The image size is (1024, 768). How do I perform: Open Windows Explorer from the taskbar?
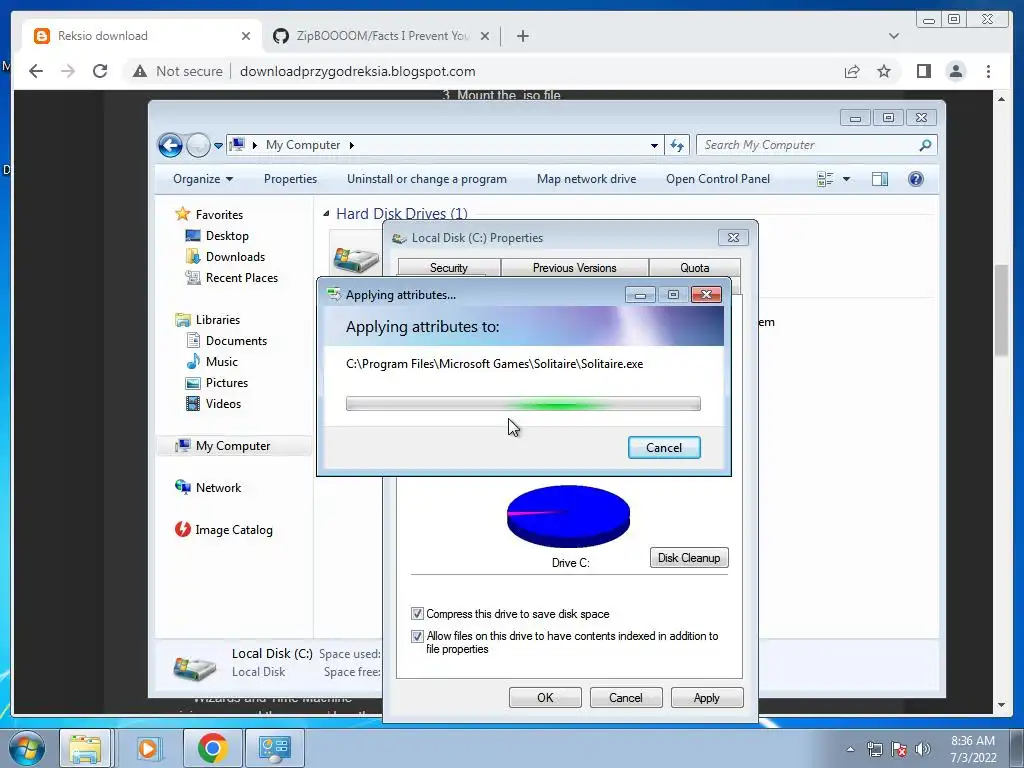(x=86, y=748)
